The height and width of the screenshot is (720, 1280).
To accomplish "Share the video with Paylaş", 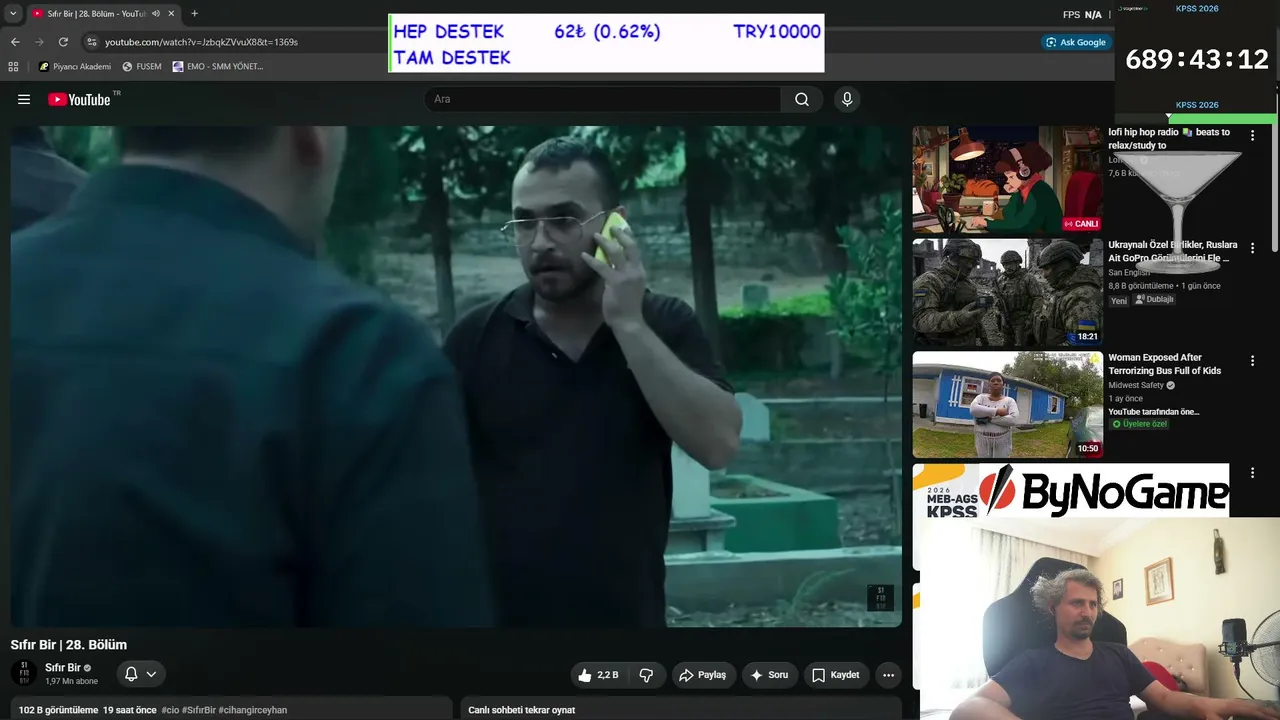I will (x=703, y=675).
